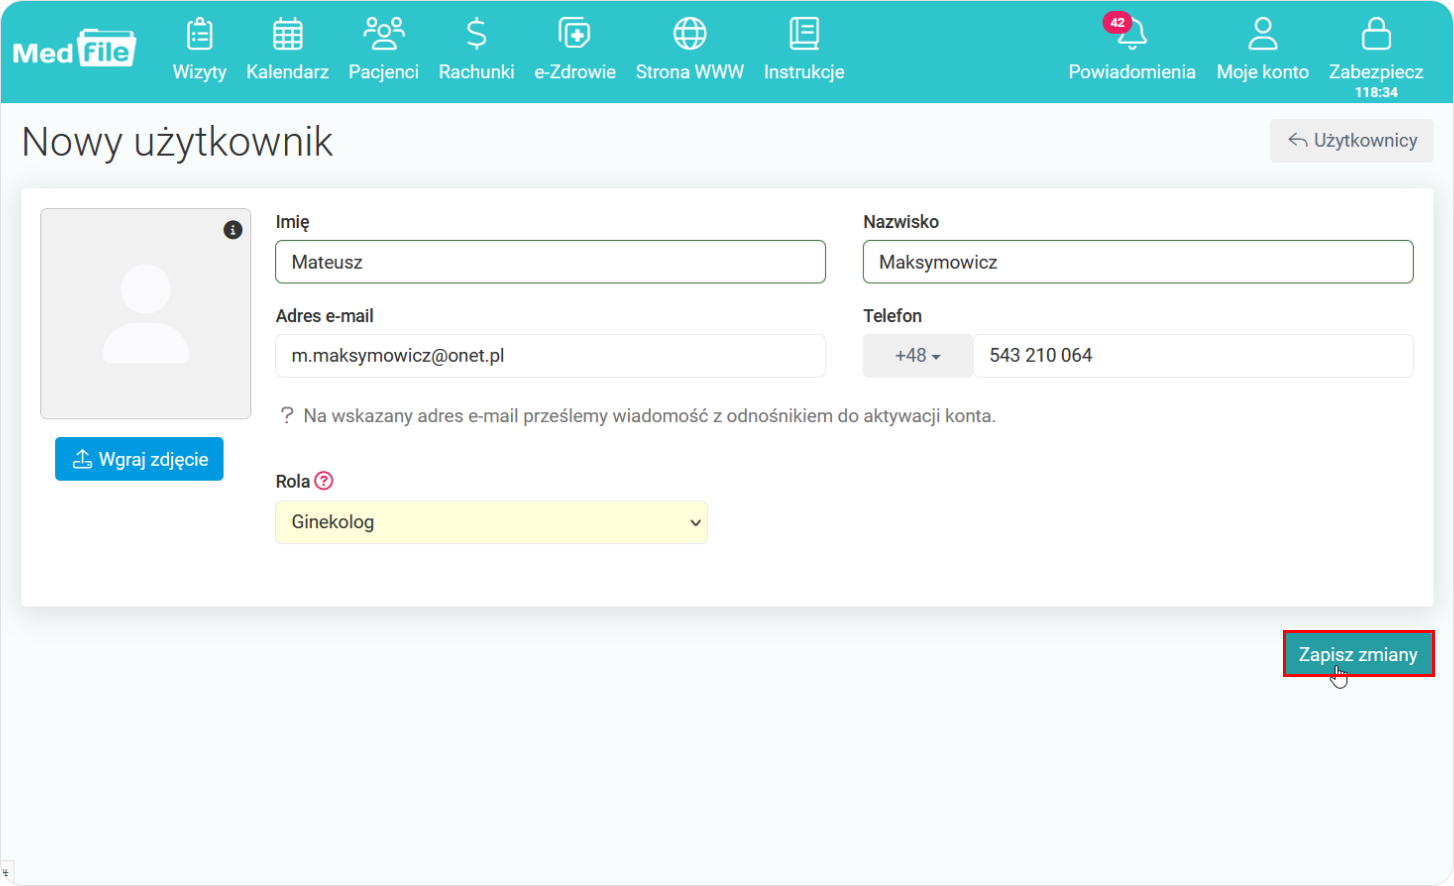Open the Pacjenci people icon
This screenshot has width=1454, height=886.
[x=384, y=34]
